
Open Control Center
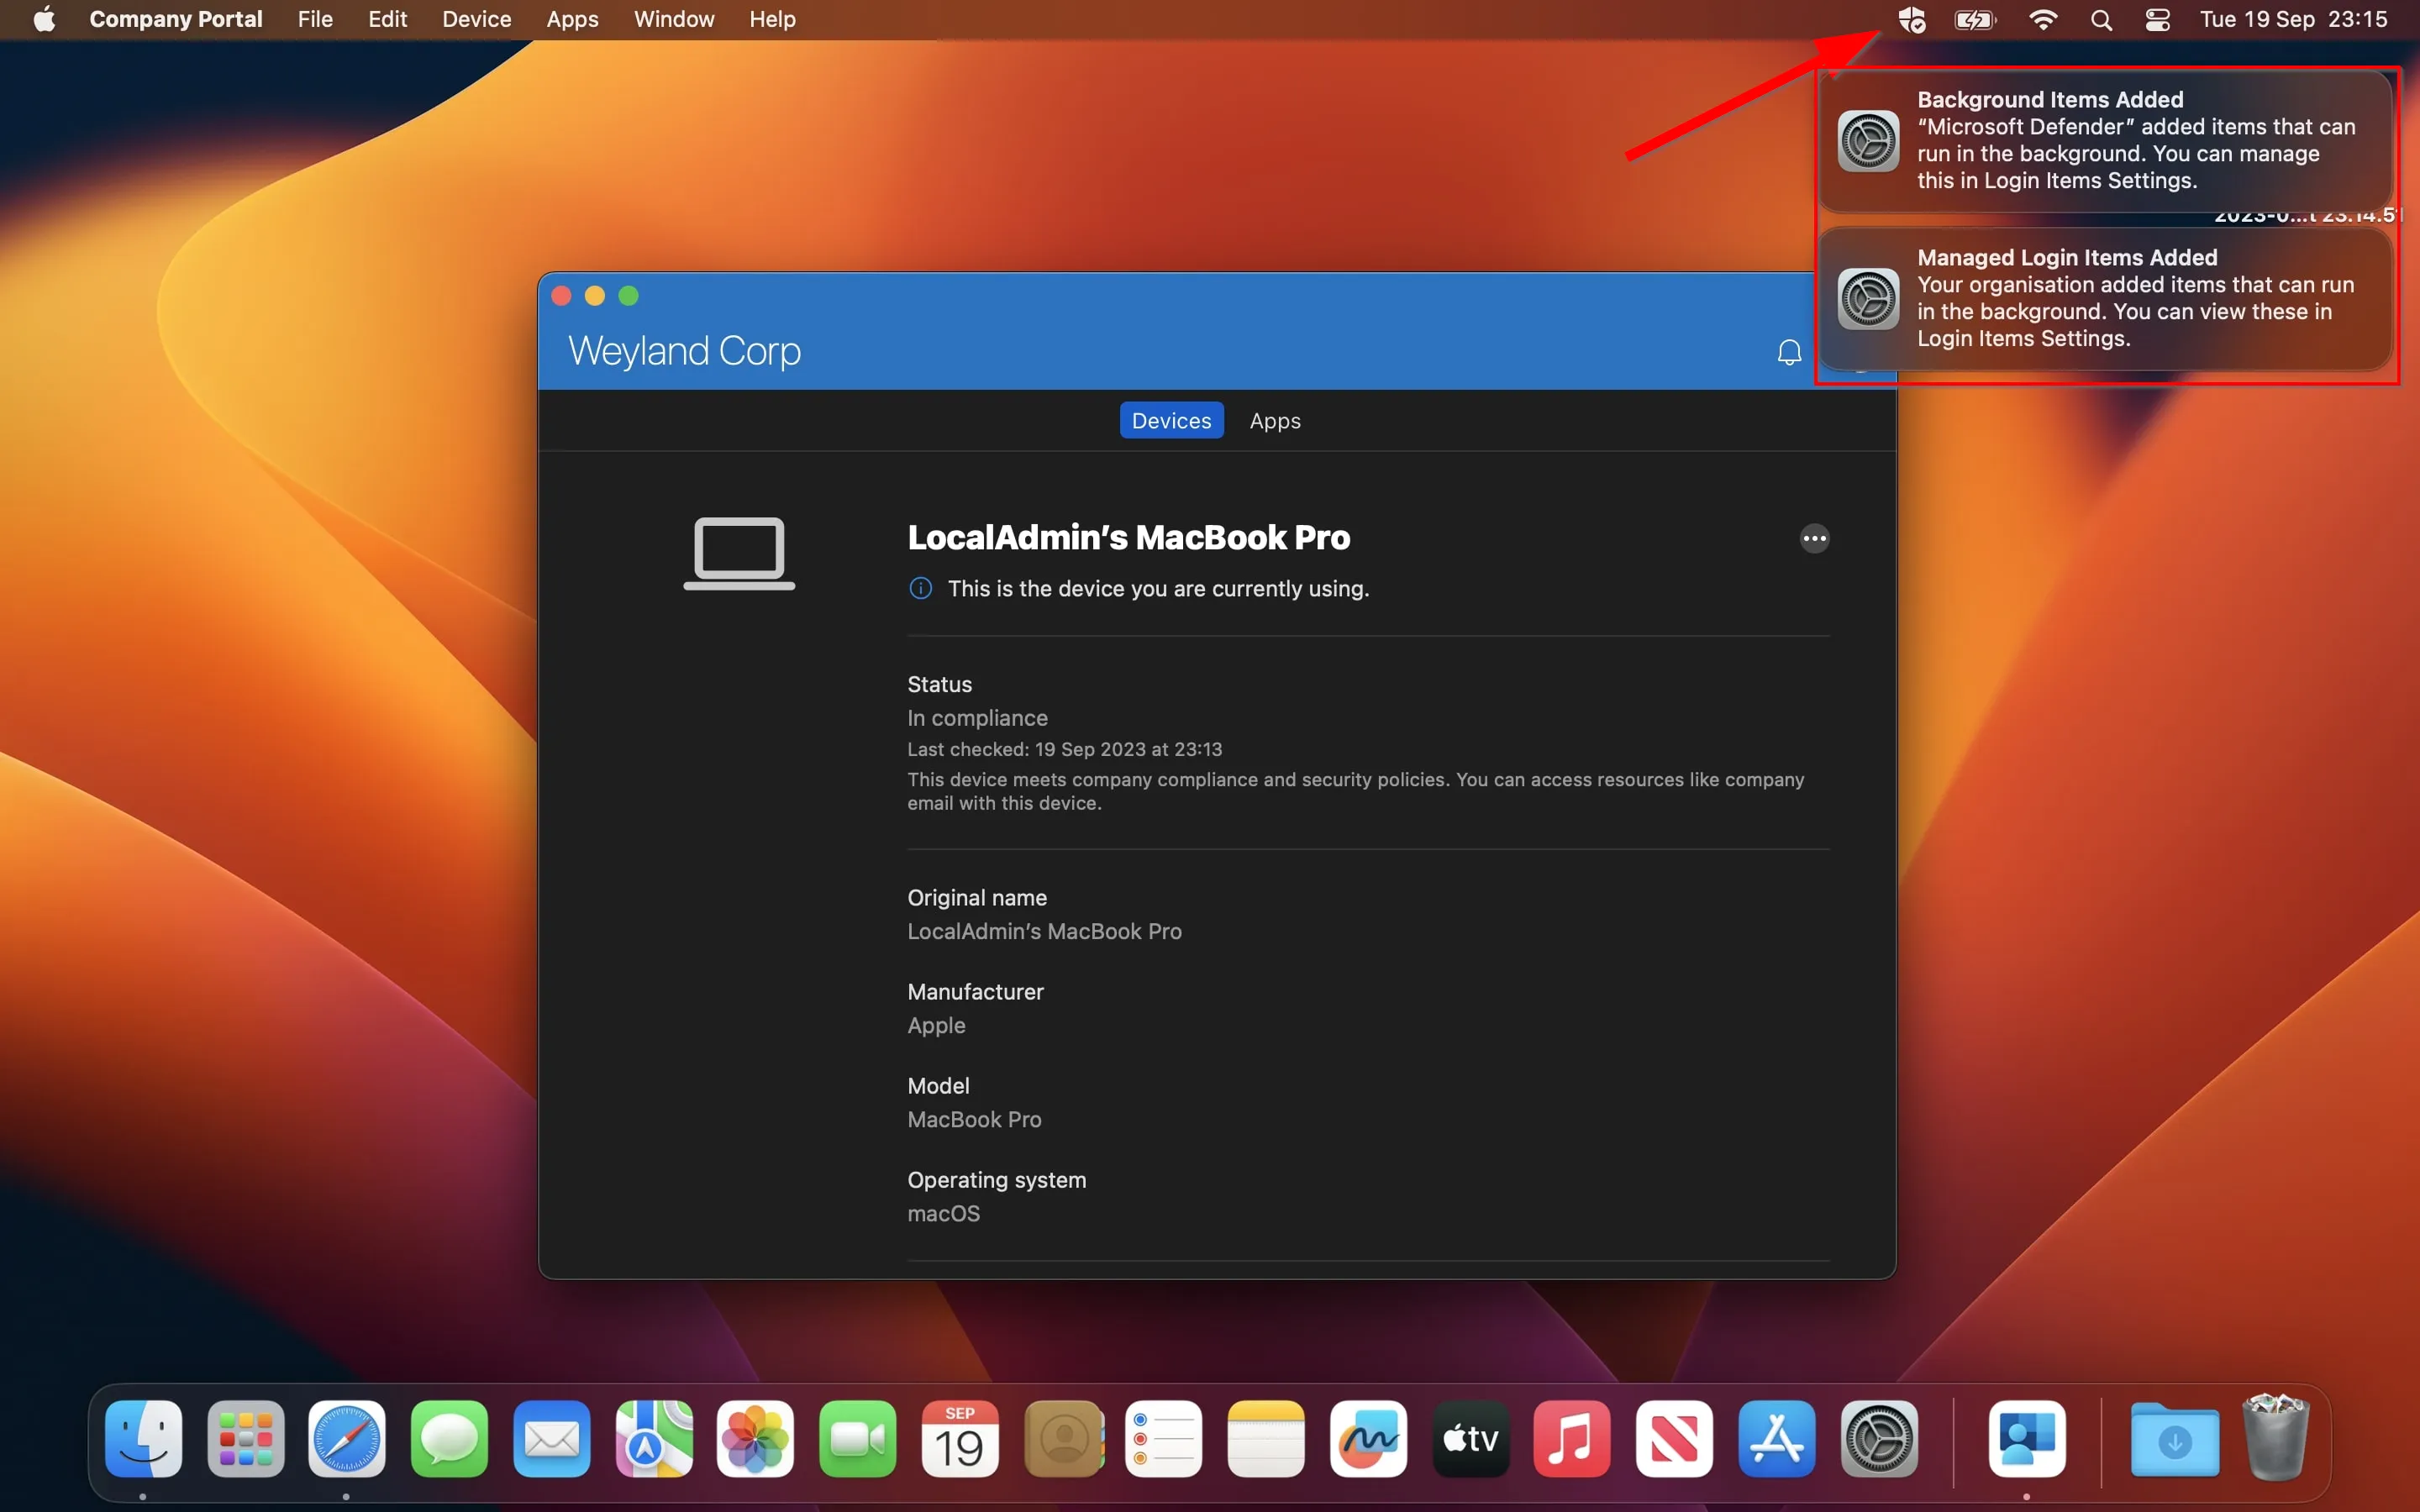2157,20
